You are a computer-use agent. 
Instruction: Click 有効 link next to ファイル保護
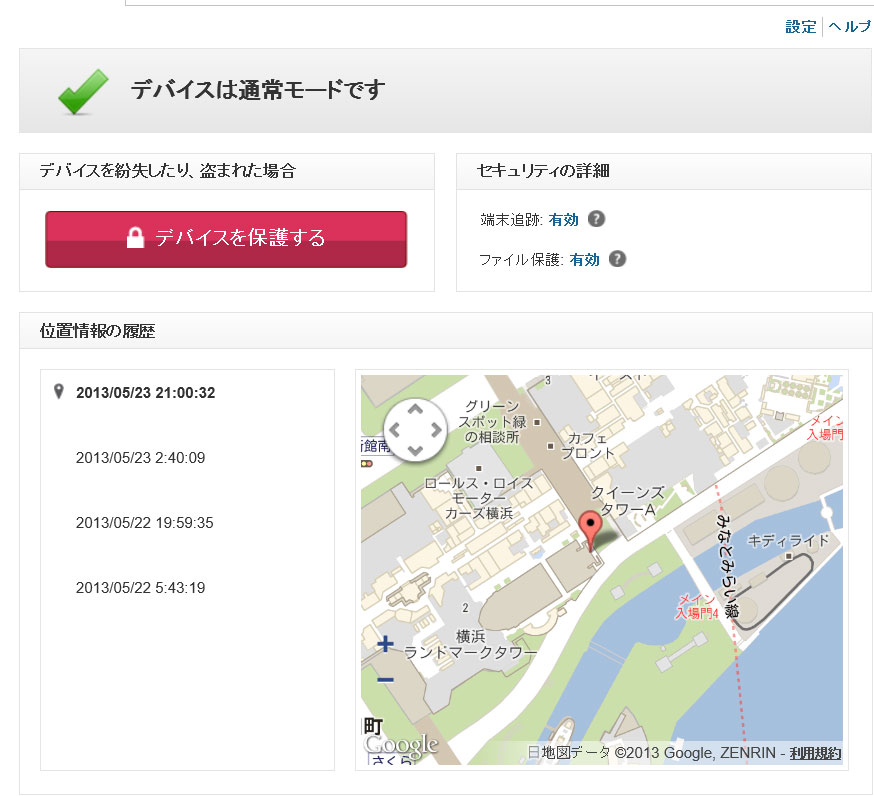[584, 260]
